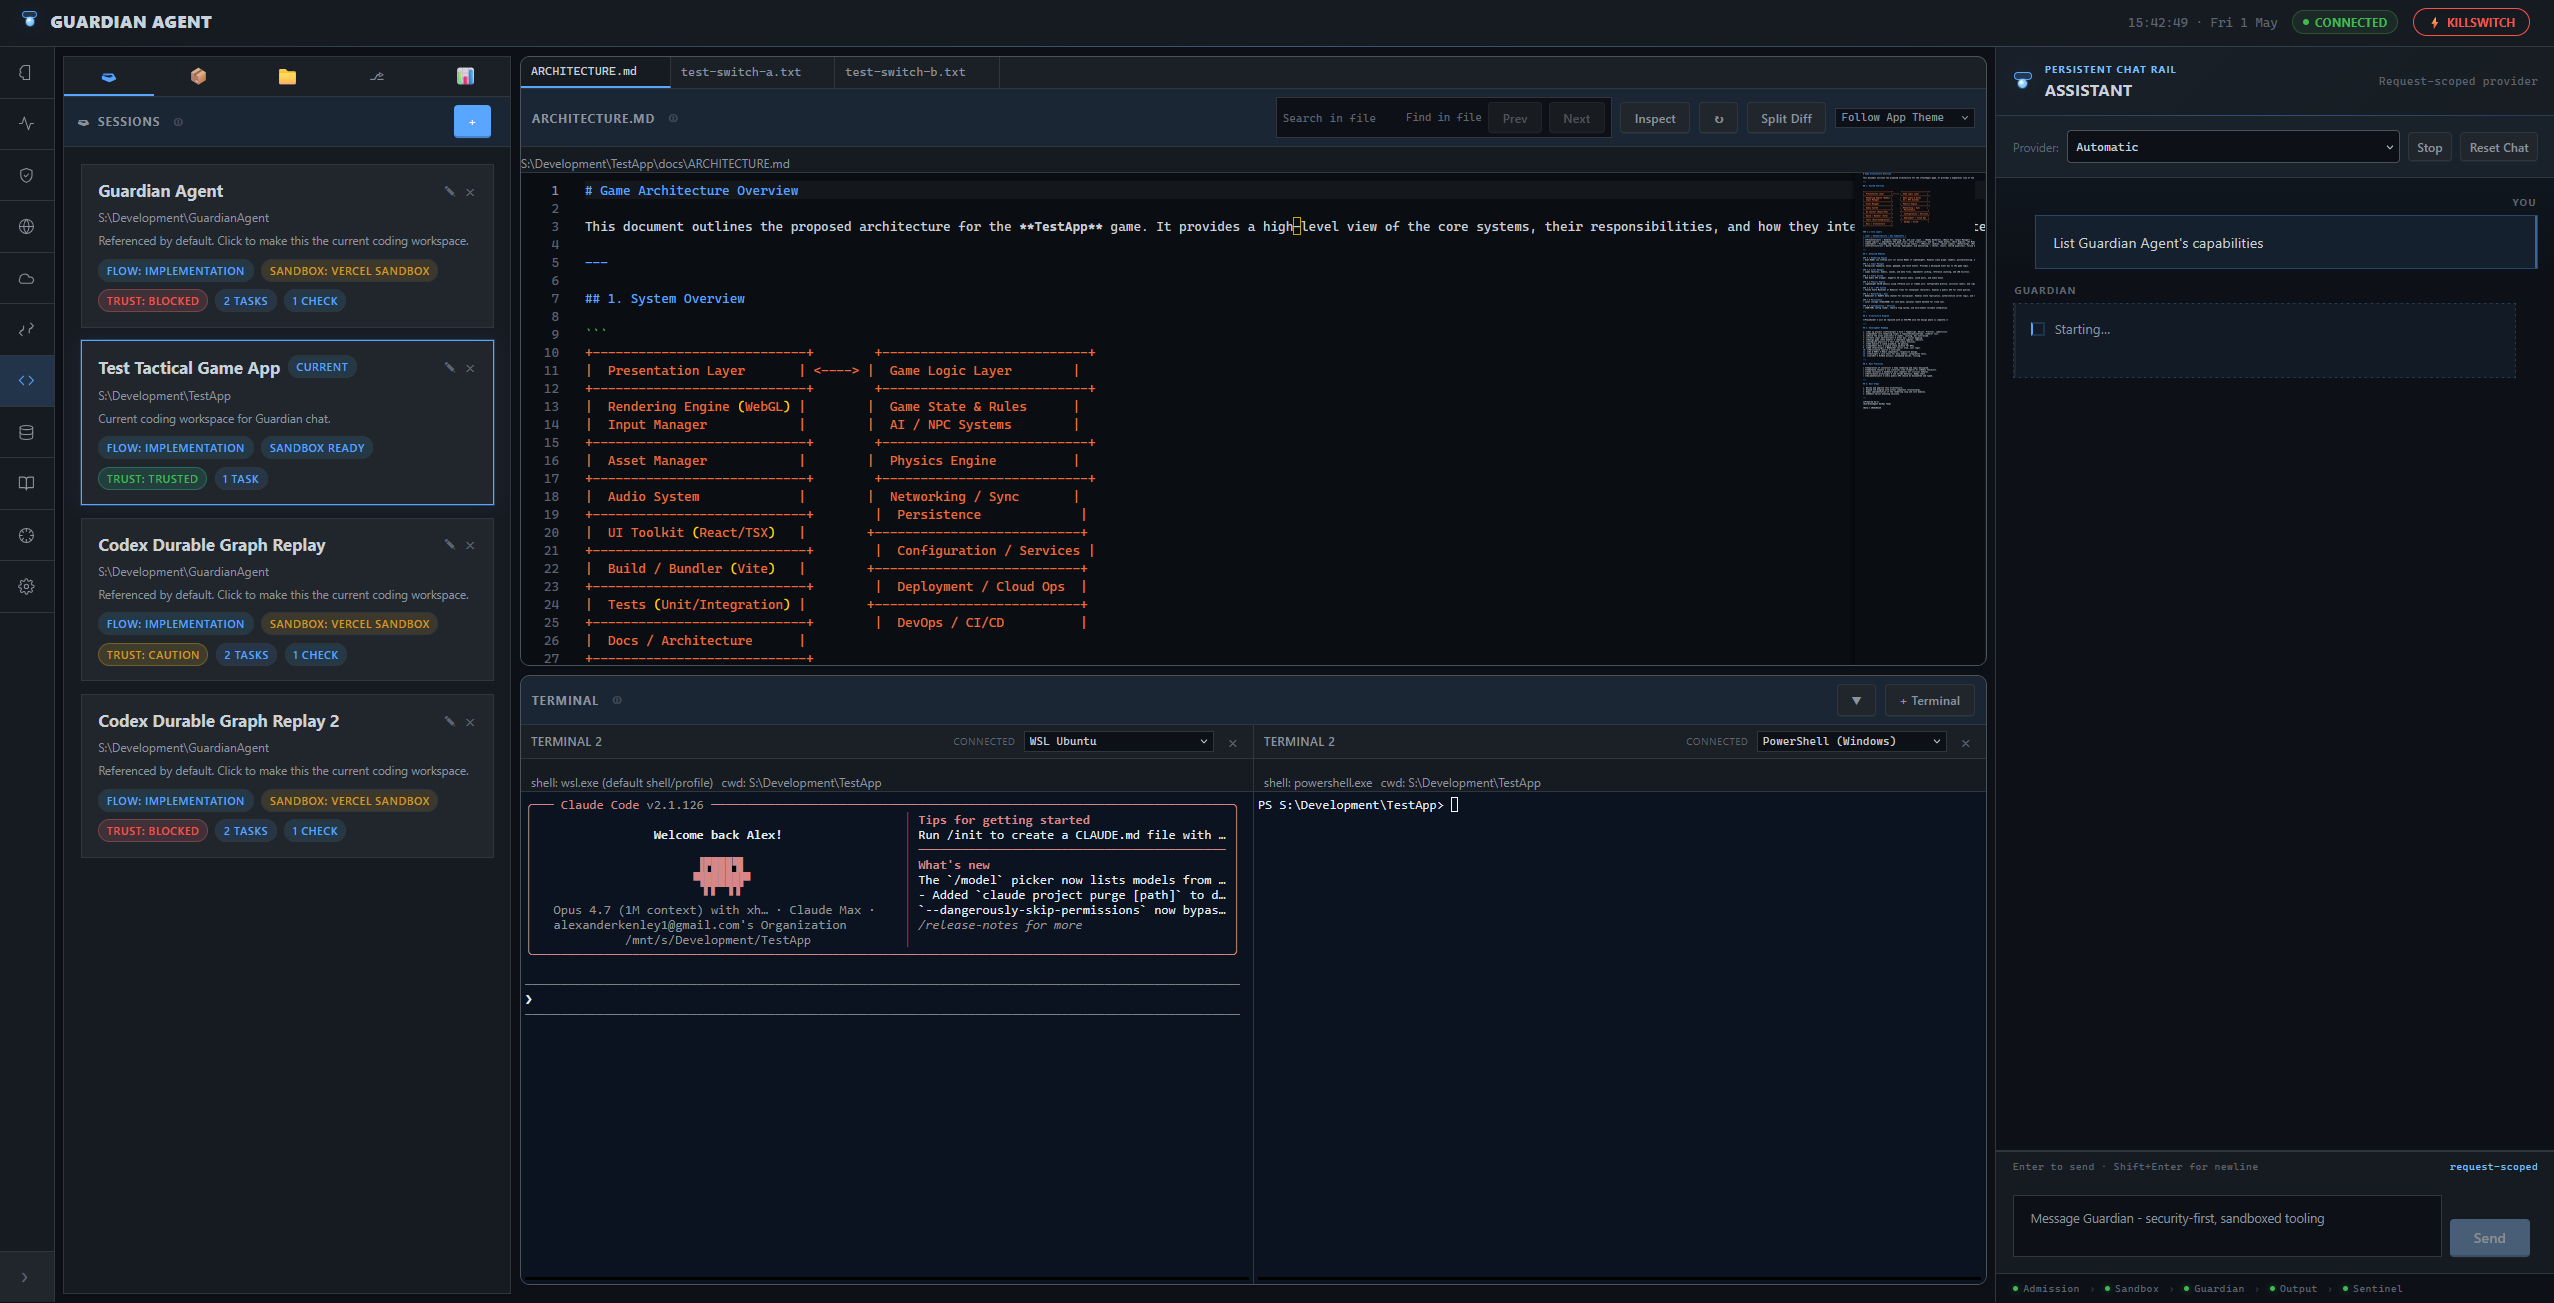Click the Inspect button

pos(1654,118)
